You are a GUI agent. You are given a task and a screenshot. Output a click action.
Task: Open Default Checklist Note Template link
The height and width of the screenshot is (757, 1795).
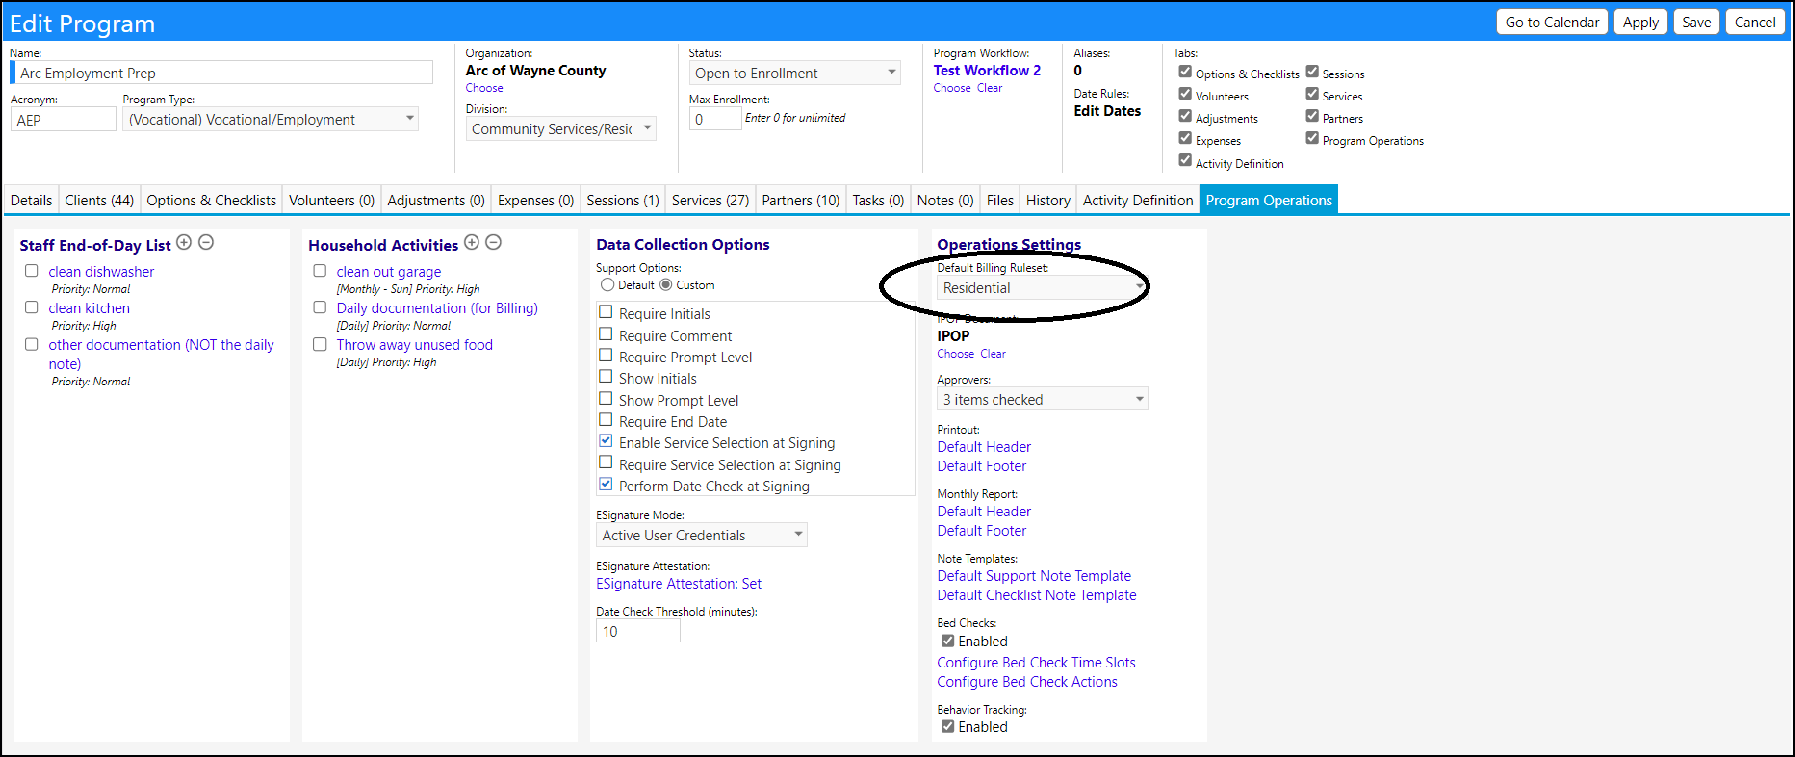coord(1037,595)
